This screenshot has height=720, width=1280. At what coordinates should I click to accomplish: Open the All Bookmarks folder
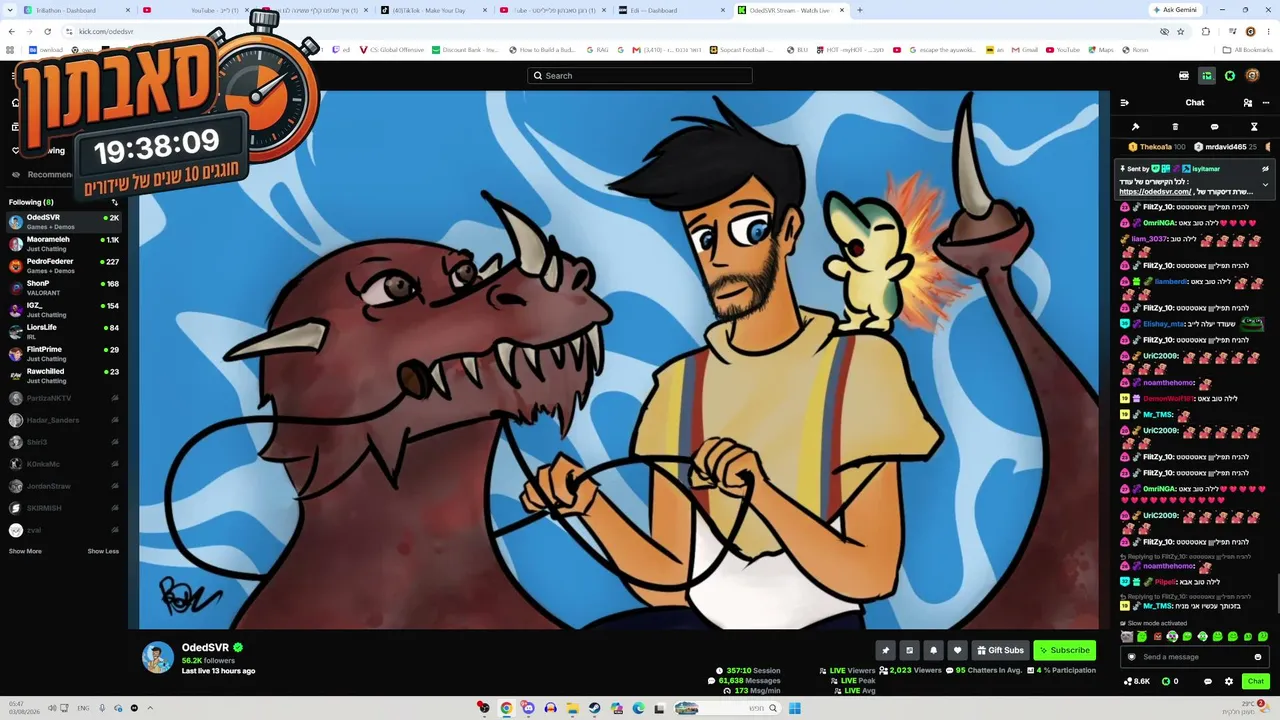pyautogui.click(x=1248, y=50)
